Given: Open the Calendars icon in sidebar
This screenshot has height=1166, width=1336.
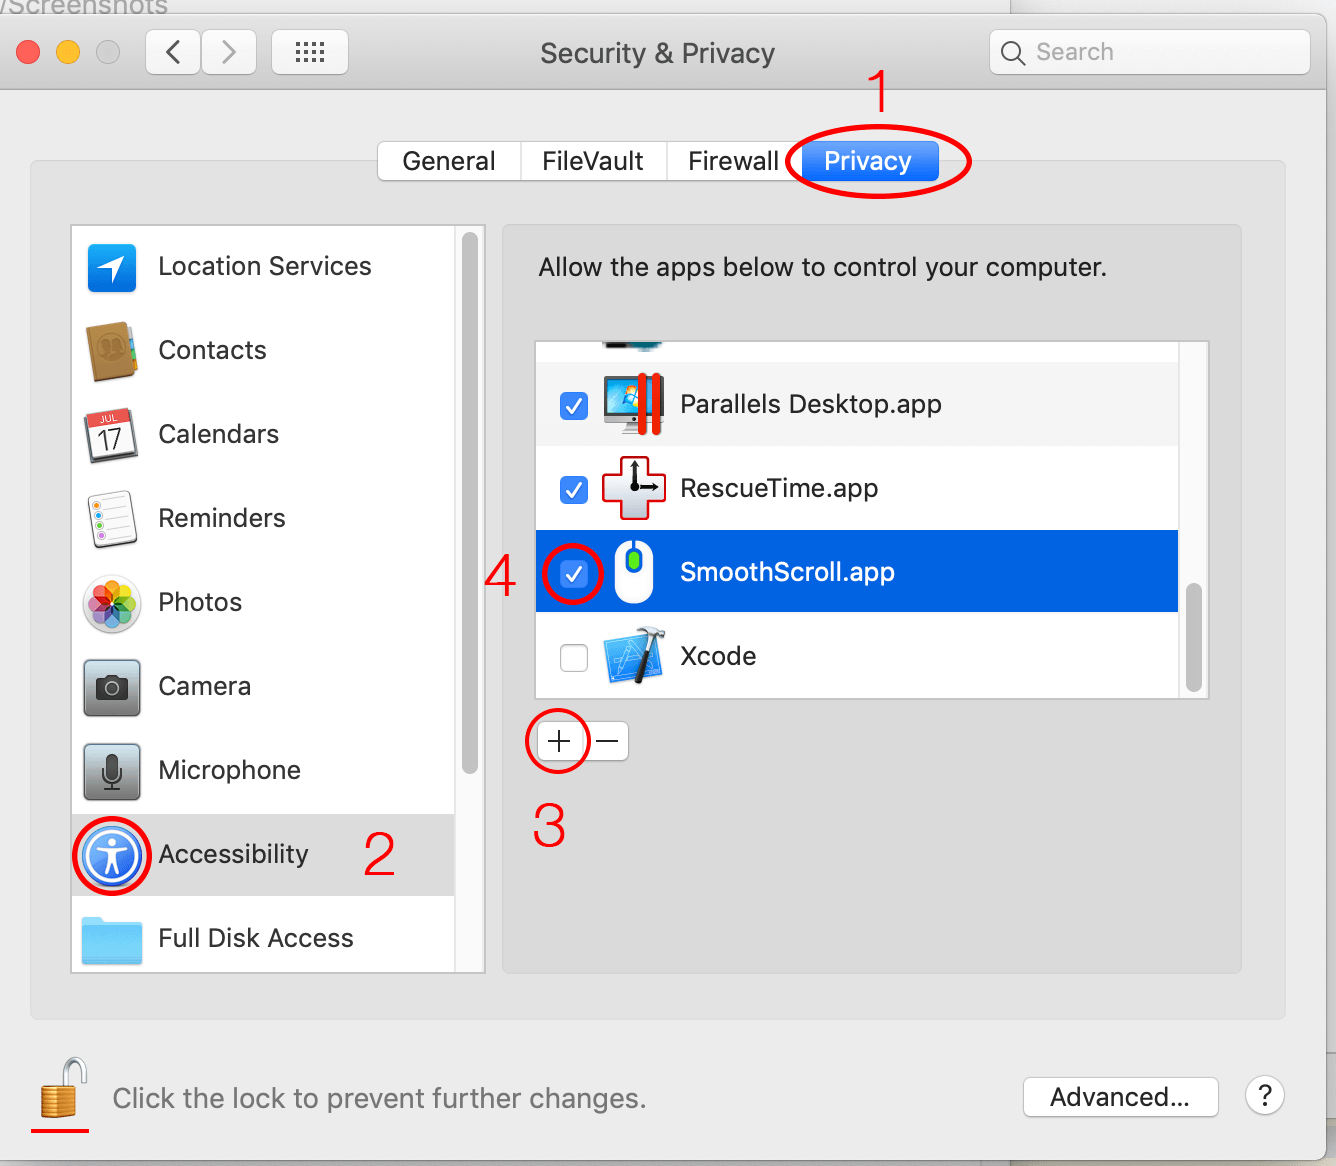Looking at the screenshot, I should (x=110, y=435).
